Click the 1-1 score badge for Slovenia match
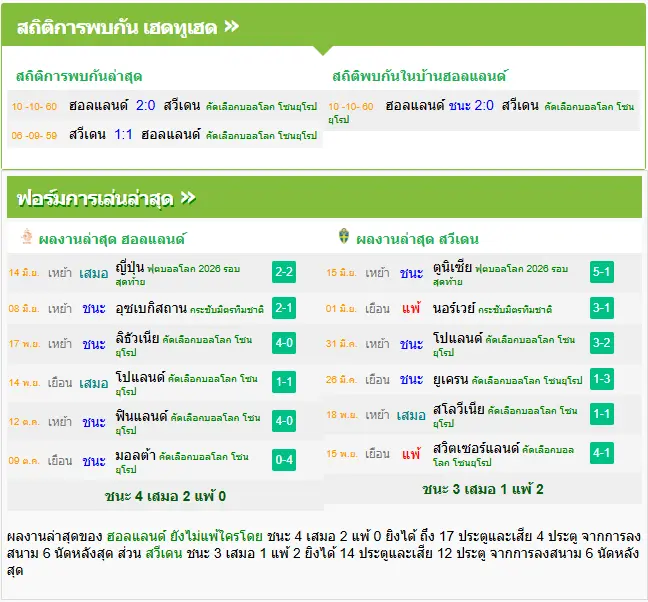648x602 pixels. pyautogui.click(x=602, y=414)
